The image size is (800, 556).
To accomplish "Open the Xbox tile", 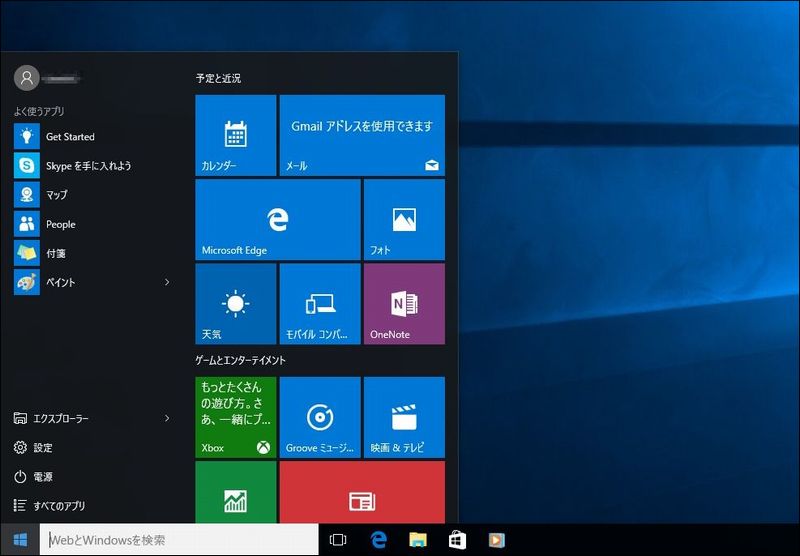I will click(x=236, y=417).
